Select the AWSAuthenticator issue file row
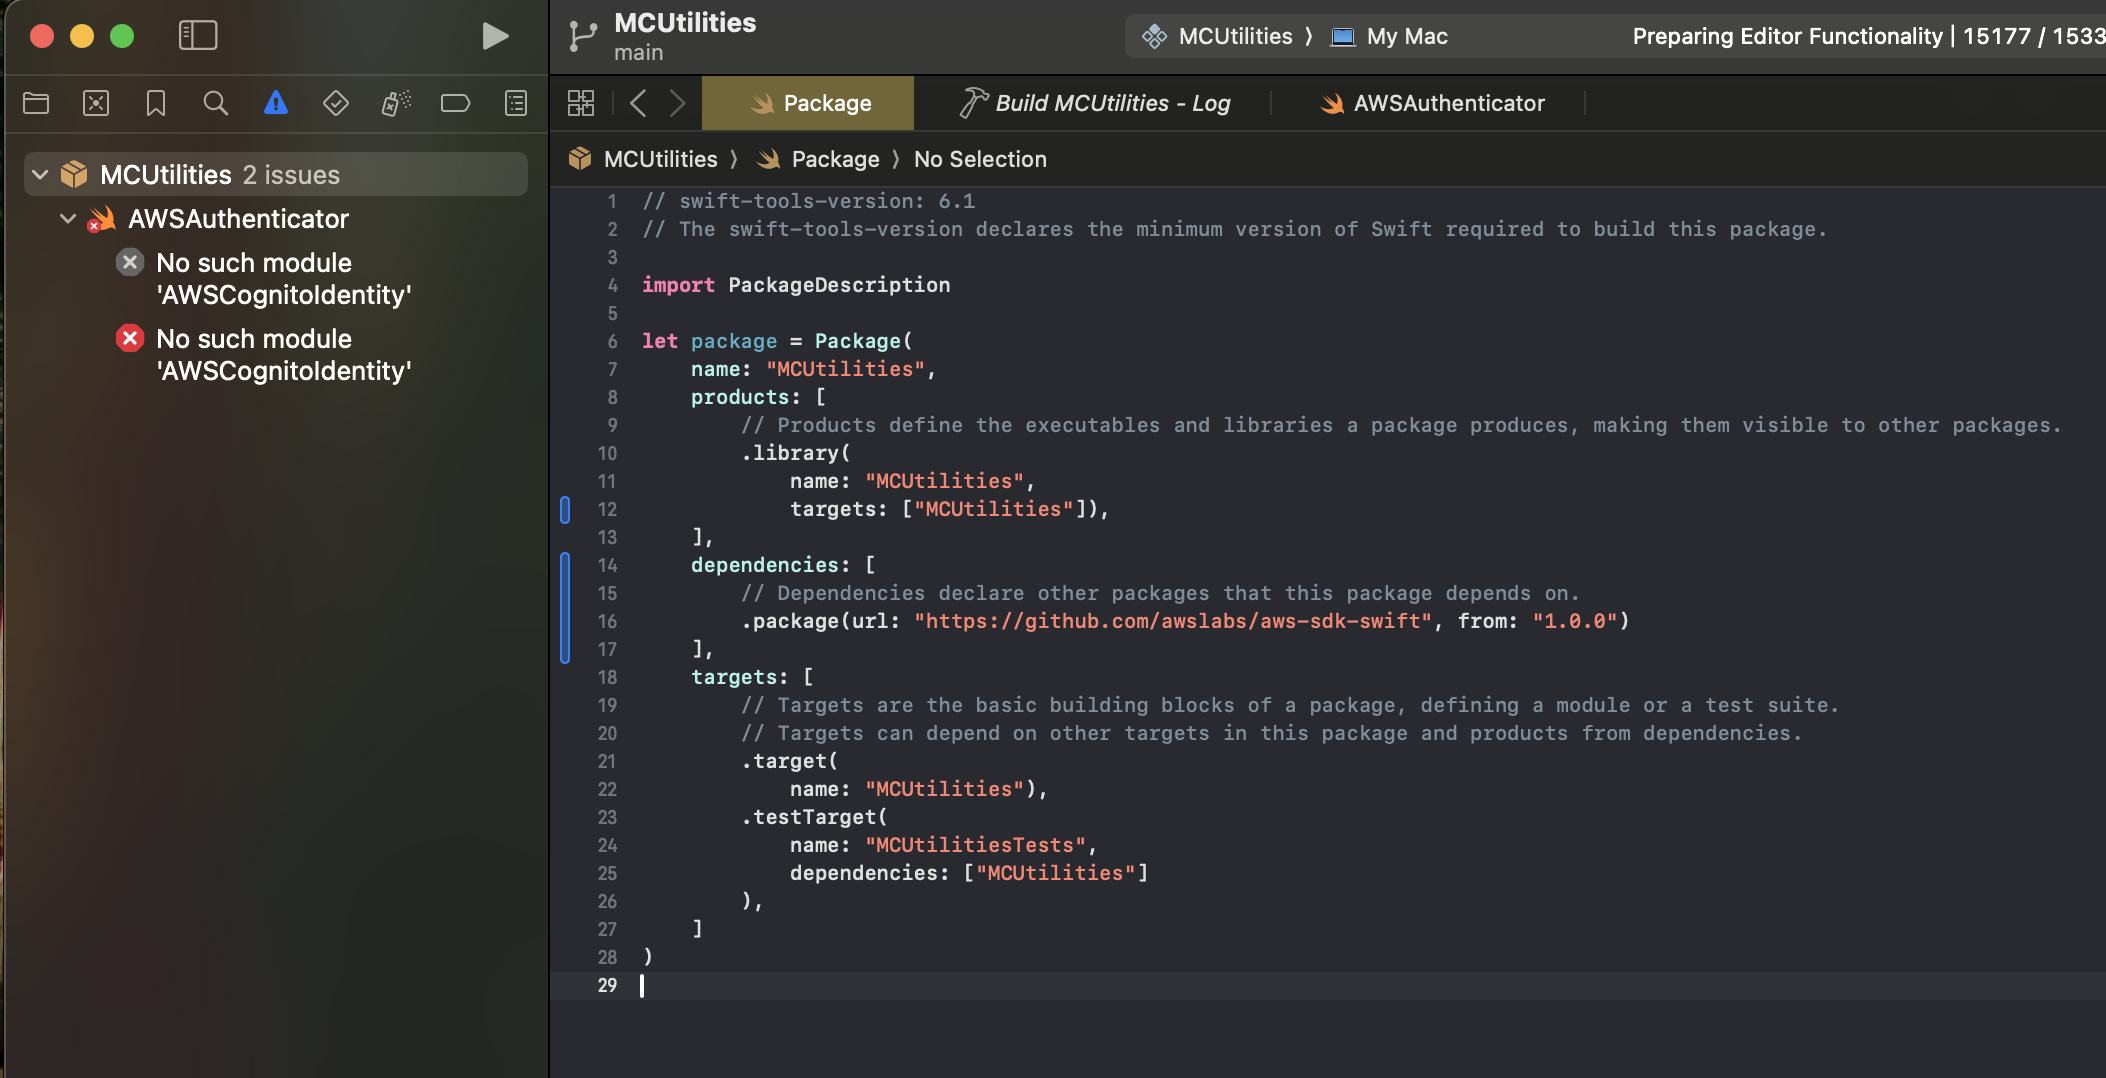2106x1078 pixels. tap(276, 218)
